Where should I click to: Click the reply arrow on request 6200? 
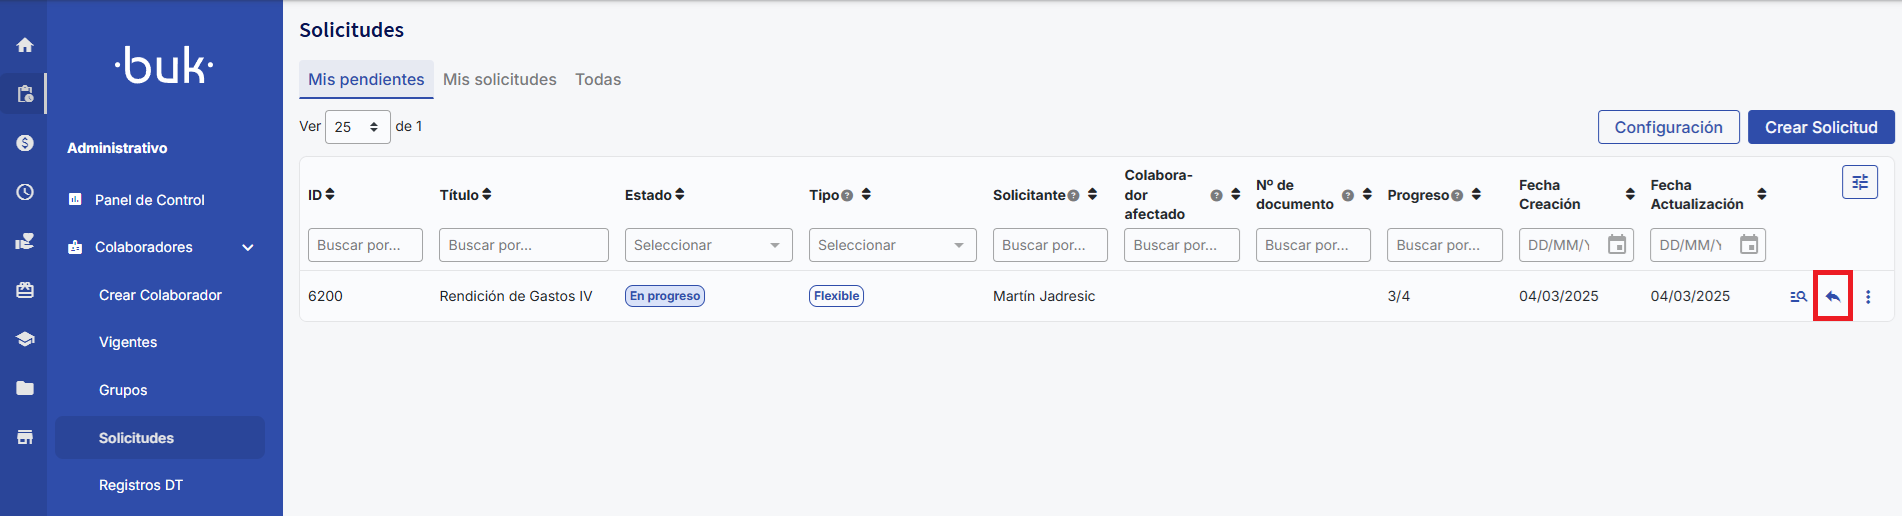click(1832, 296)
